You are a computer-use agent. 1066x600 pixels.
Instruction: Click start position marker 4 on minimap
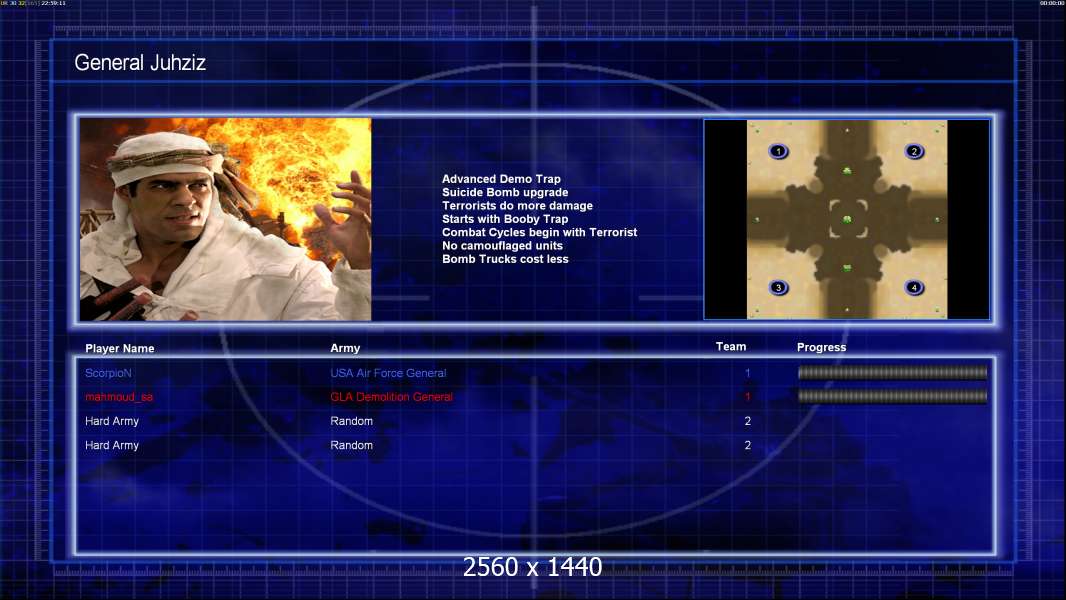pos(914,287)
